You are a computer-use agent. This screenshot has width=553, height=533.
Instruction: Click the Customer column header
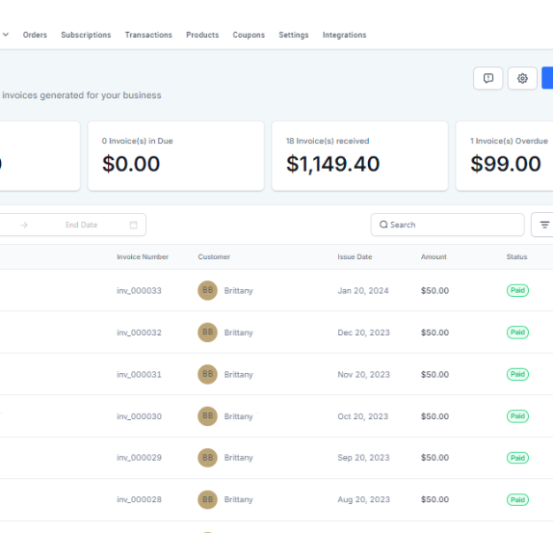[x=214, y=257]
